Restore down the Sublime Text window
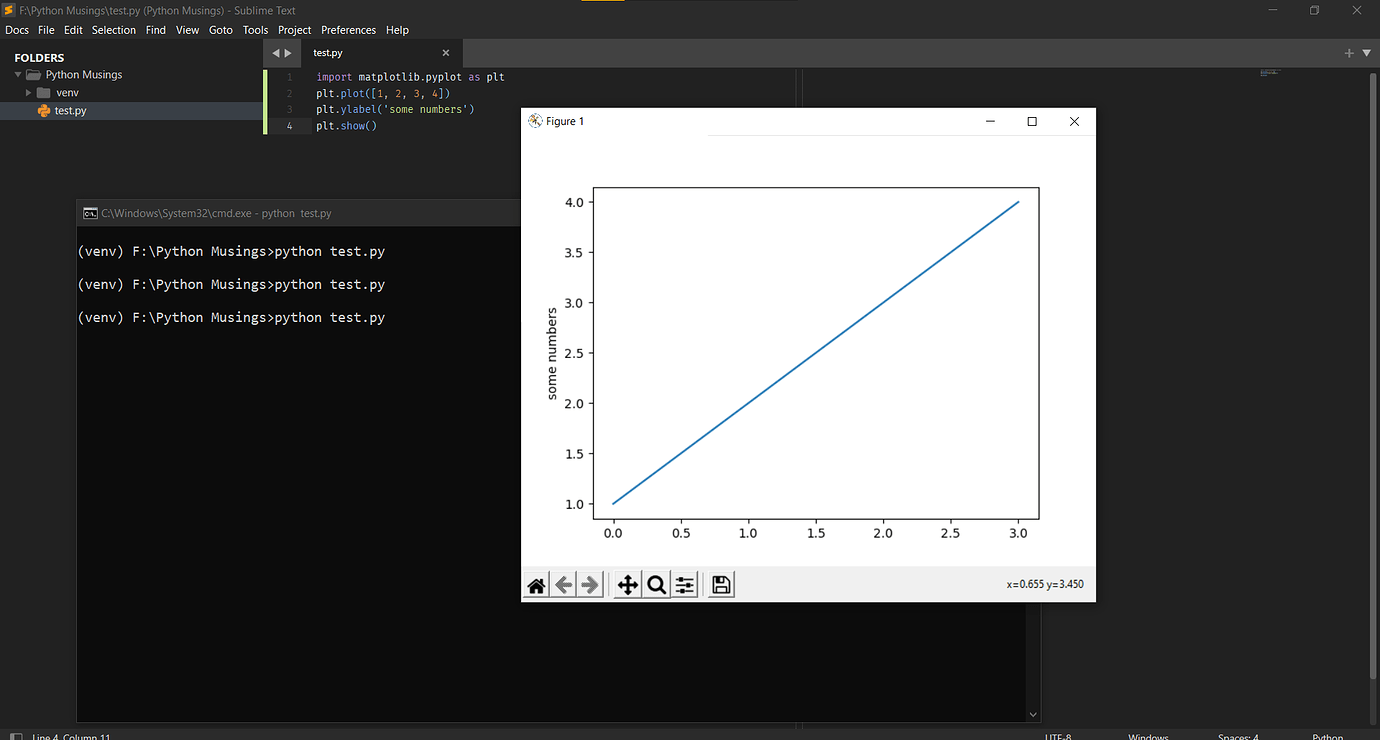Viewport: 1380px width, 740px height. [1314, 10]
